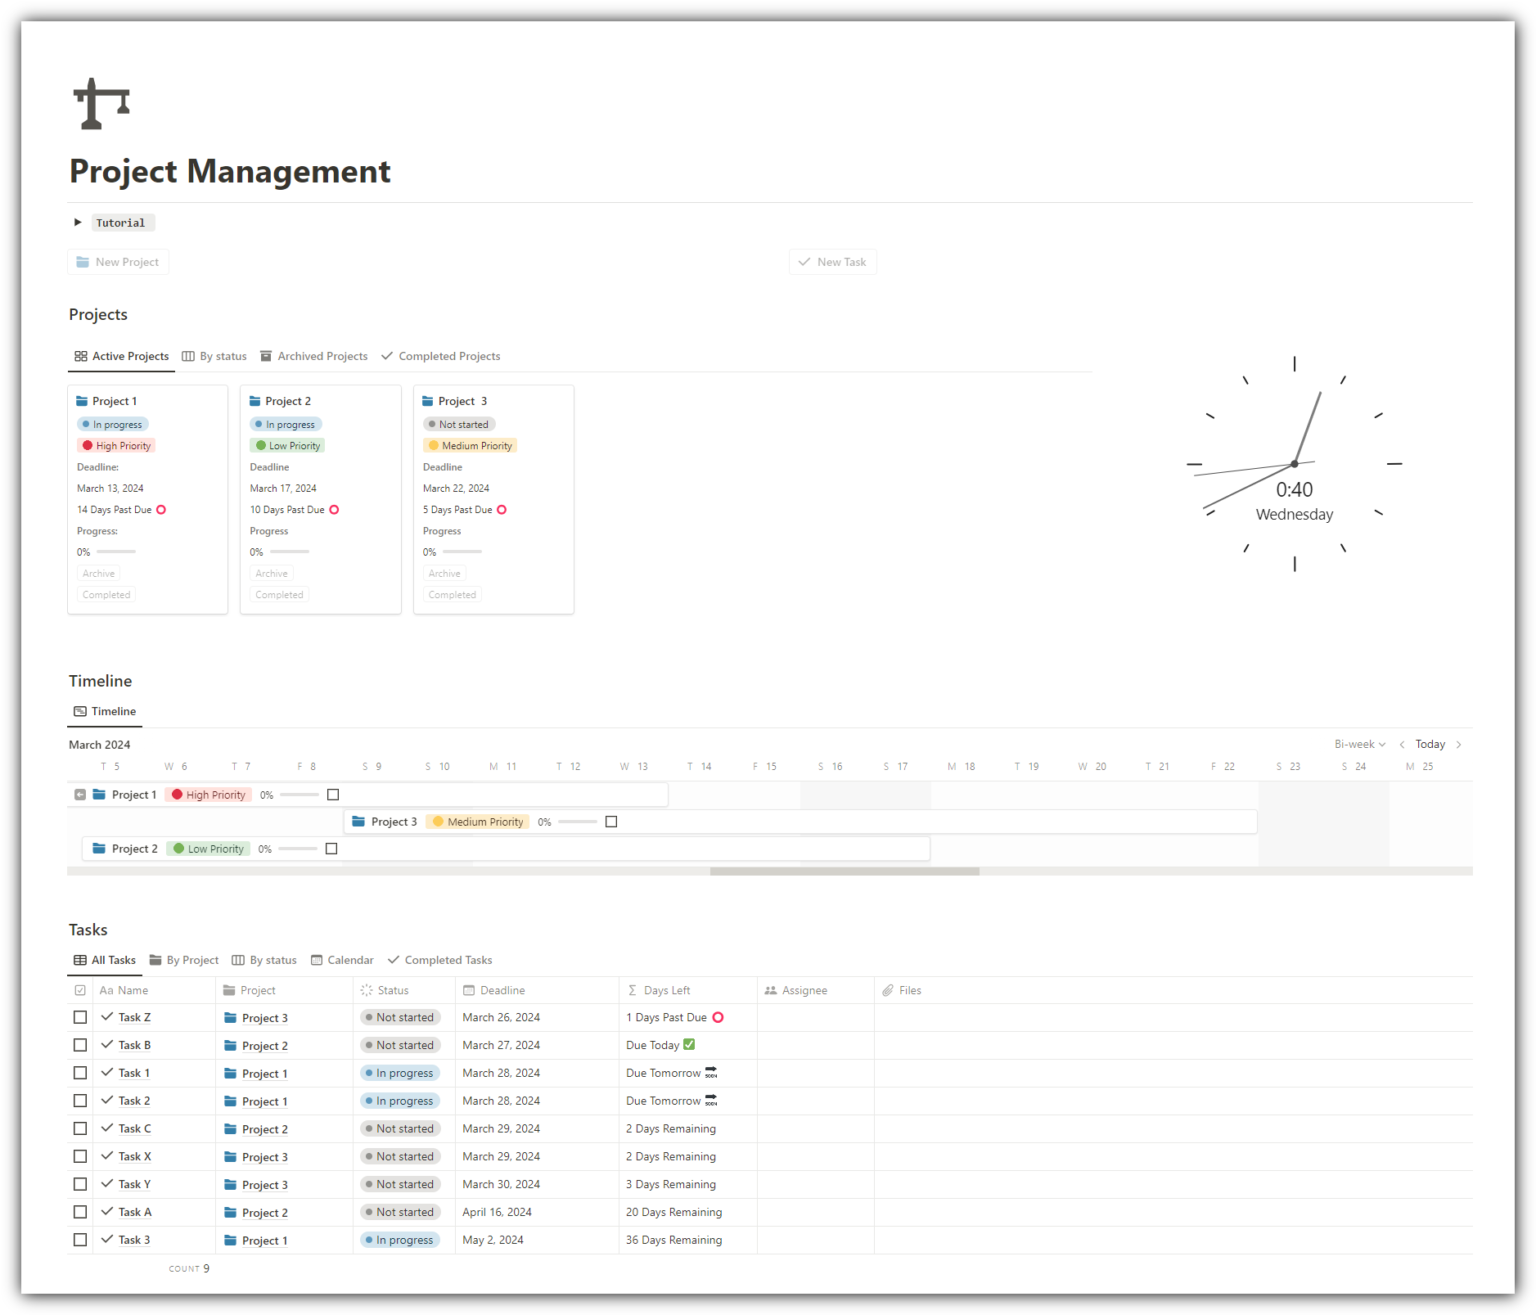Screen dimensions: 1536x1315
Task: Expand the Tutorial toggle triangle
Action: pyautogui.click(x=77, y=223)
